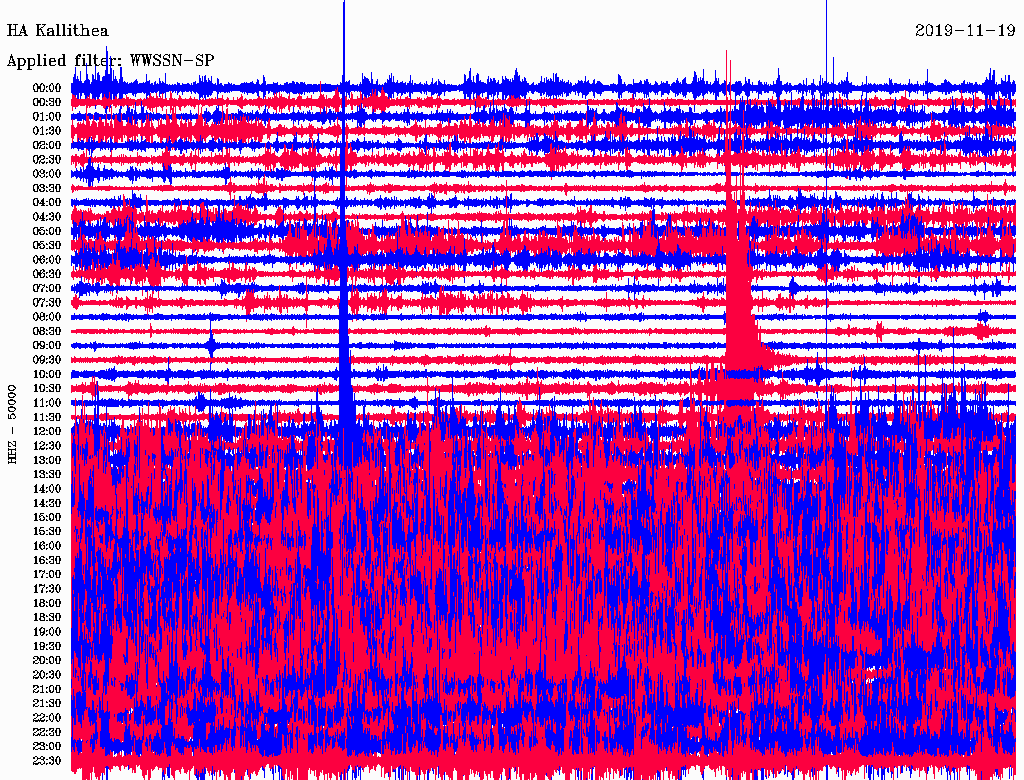Select the 02:00 time label
Image resolution: width=1024 pixels, height=780 pixels.
(x=47, y=146)
